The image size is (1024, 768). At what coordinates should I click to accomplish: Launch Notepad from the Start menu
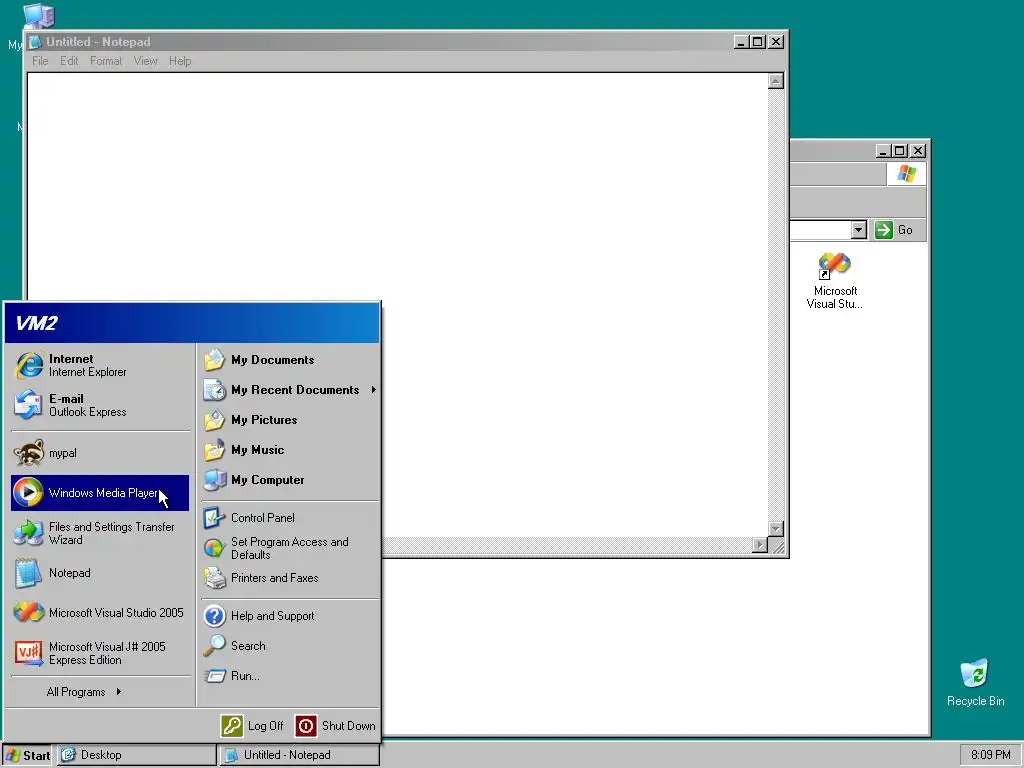pos(100,573)
